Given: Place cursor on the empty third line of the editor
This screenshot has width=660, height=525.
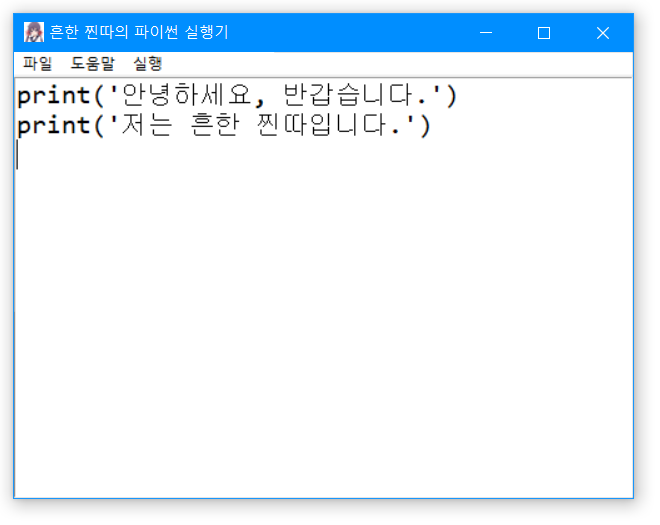Looking at the screenshot, I should coord(324,155).
